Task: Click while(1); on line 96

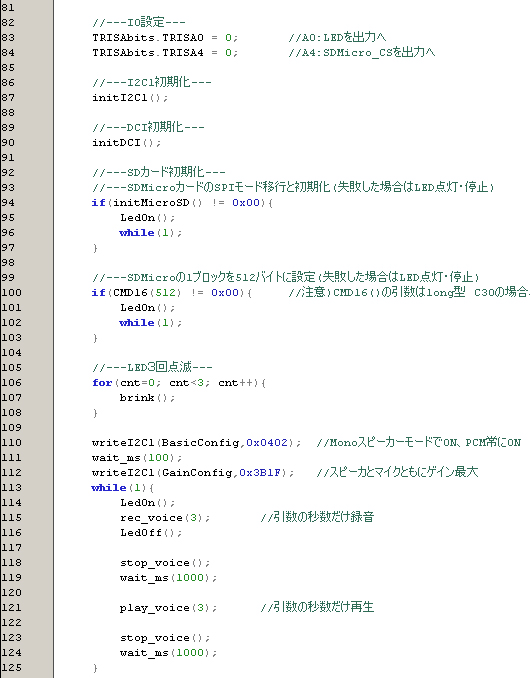Action: pyautogui.click(x=151, y=233)
